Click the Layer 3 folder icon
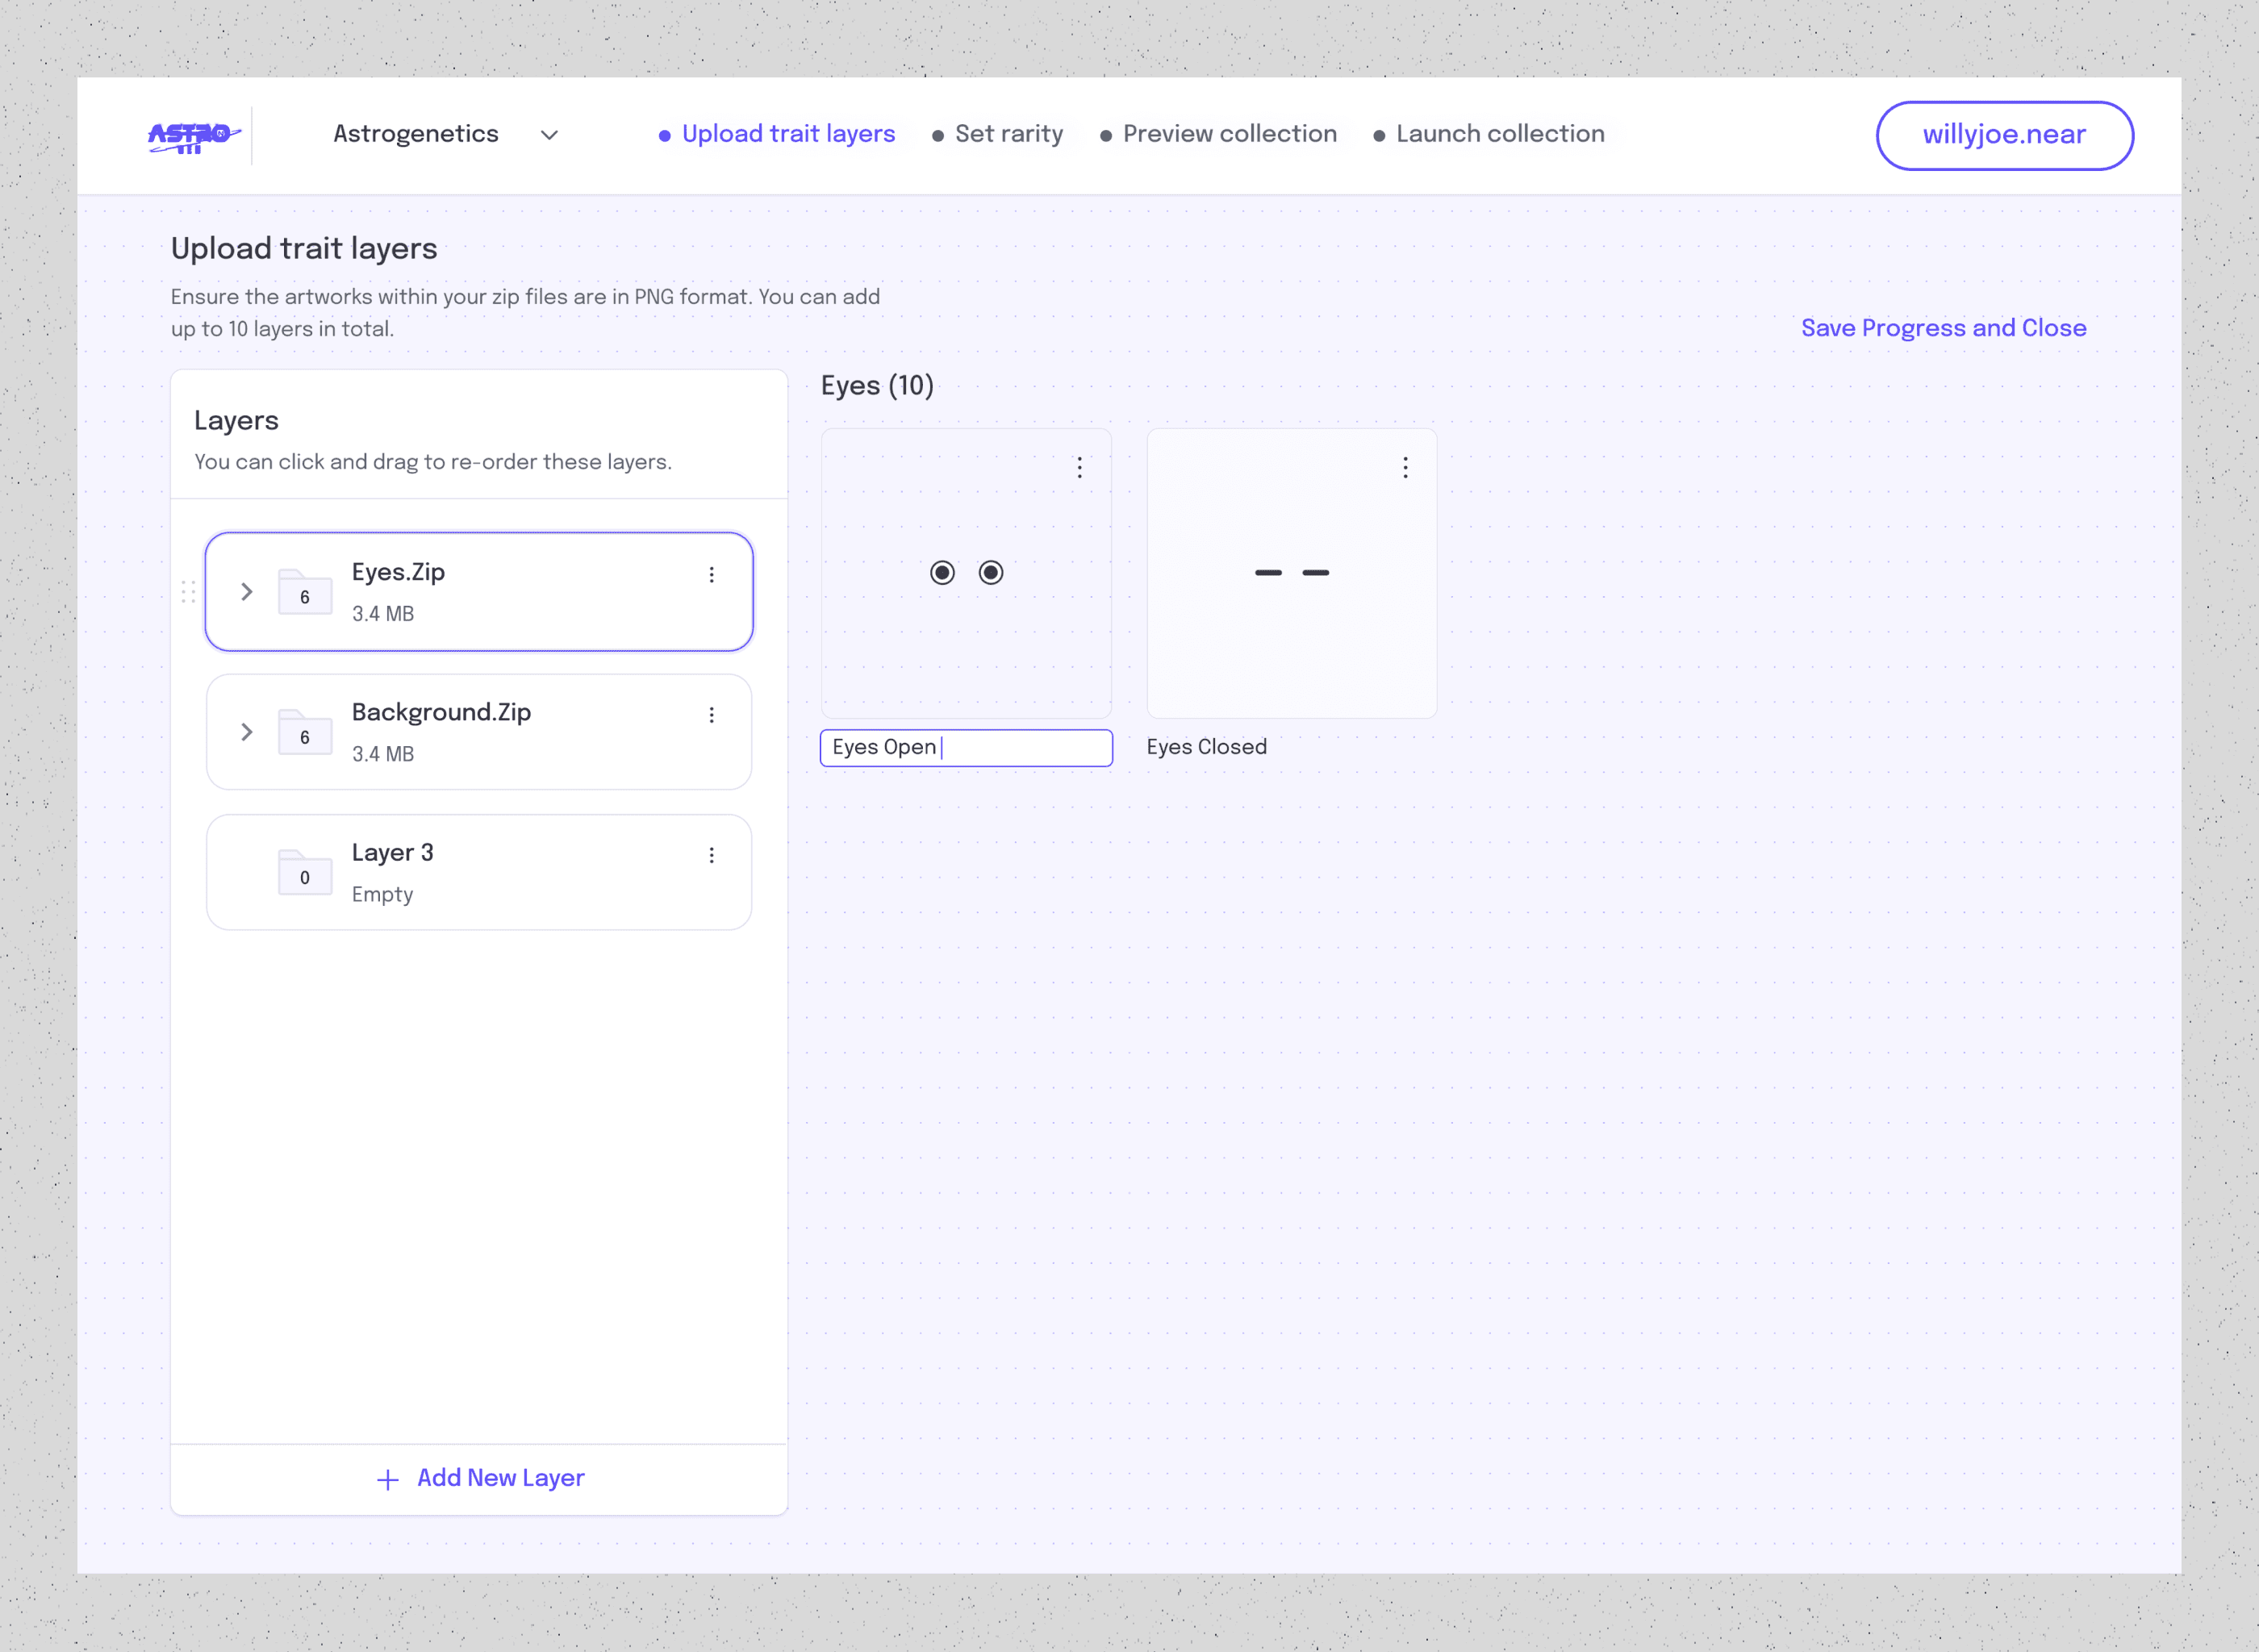The image size is (2259, 1652). click(304, 872)
